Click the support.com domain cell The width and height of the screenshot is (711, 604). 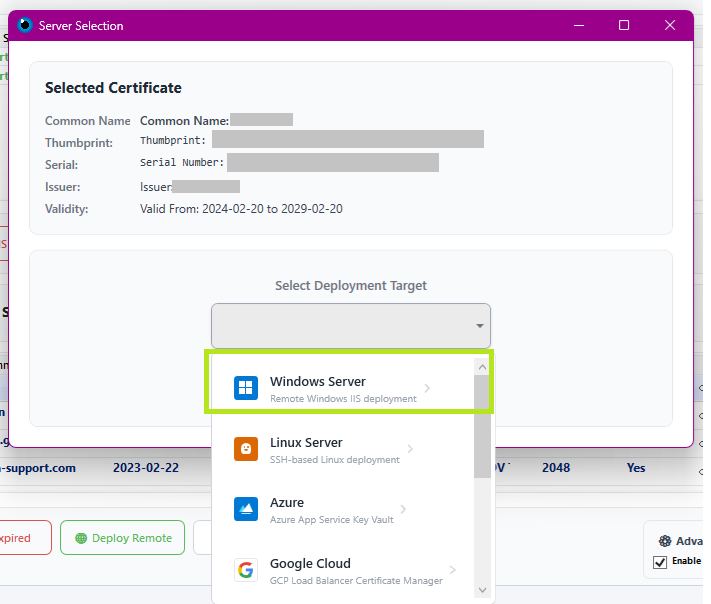click(x=38, y=468)
